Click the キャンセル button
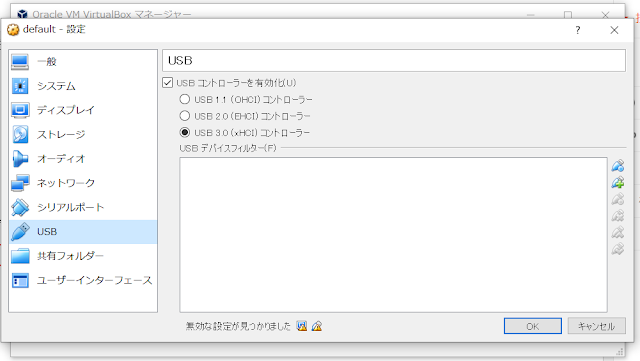Viewport: 640px width, 361px height. (596, 326)
